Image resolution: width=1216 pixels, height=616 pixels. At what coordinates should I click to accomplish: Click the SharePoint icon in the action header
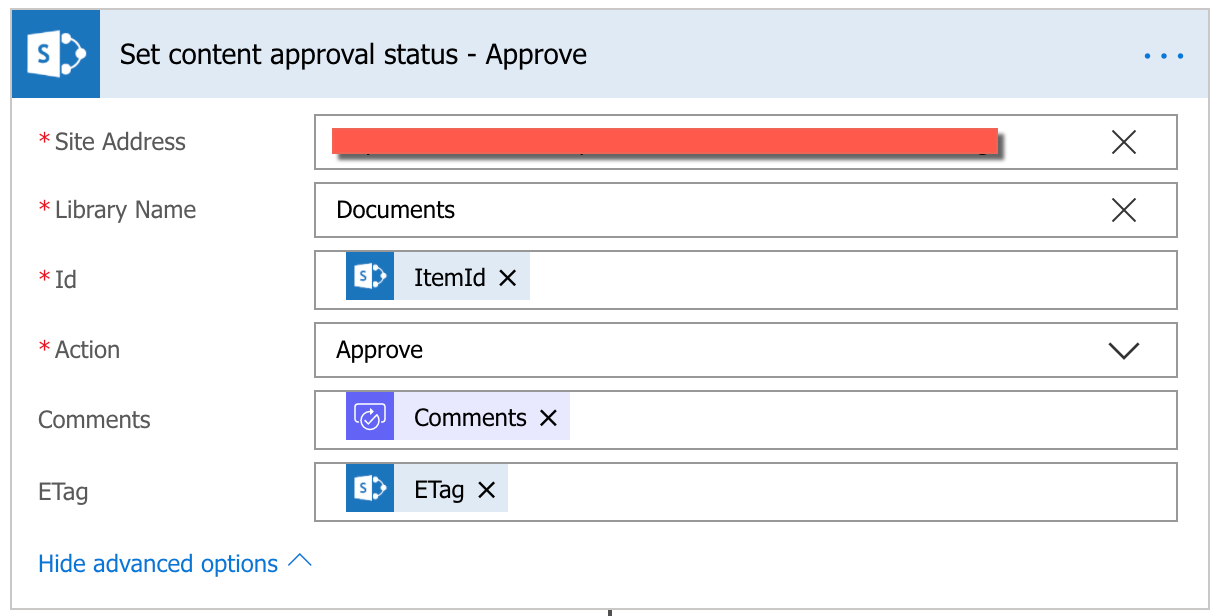[55, 54]
